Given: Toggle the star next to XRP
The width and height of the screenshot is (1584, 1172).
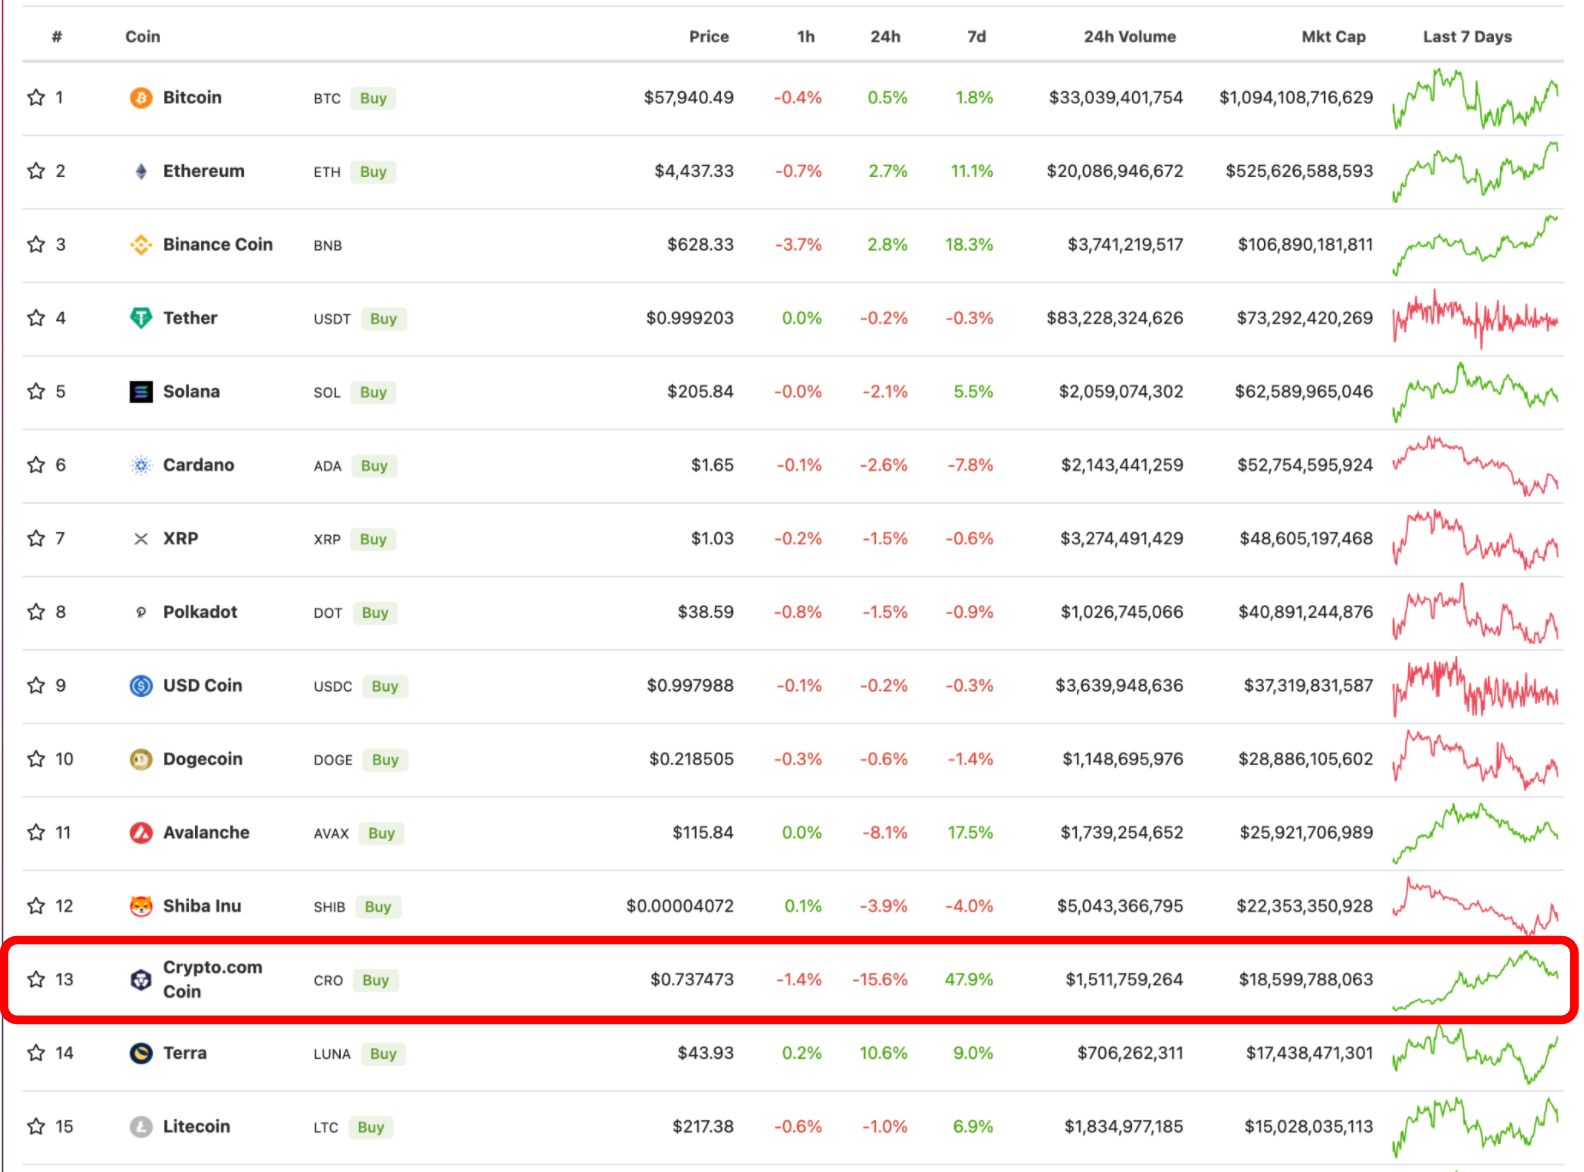Looking at the screenshot, I should click(x=36, y=538).
